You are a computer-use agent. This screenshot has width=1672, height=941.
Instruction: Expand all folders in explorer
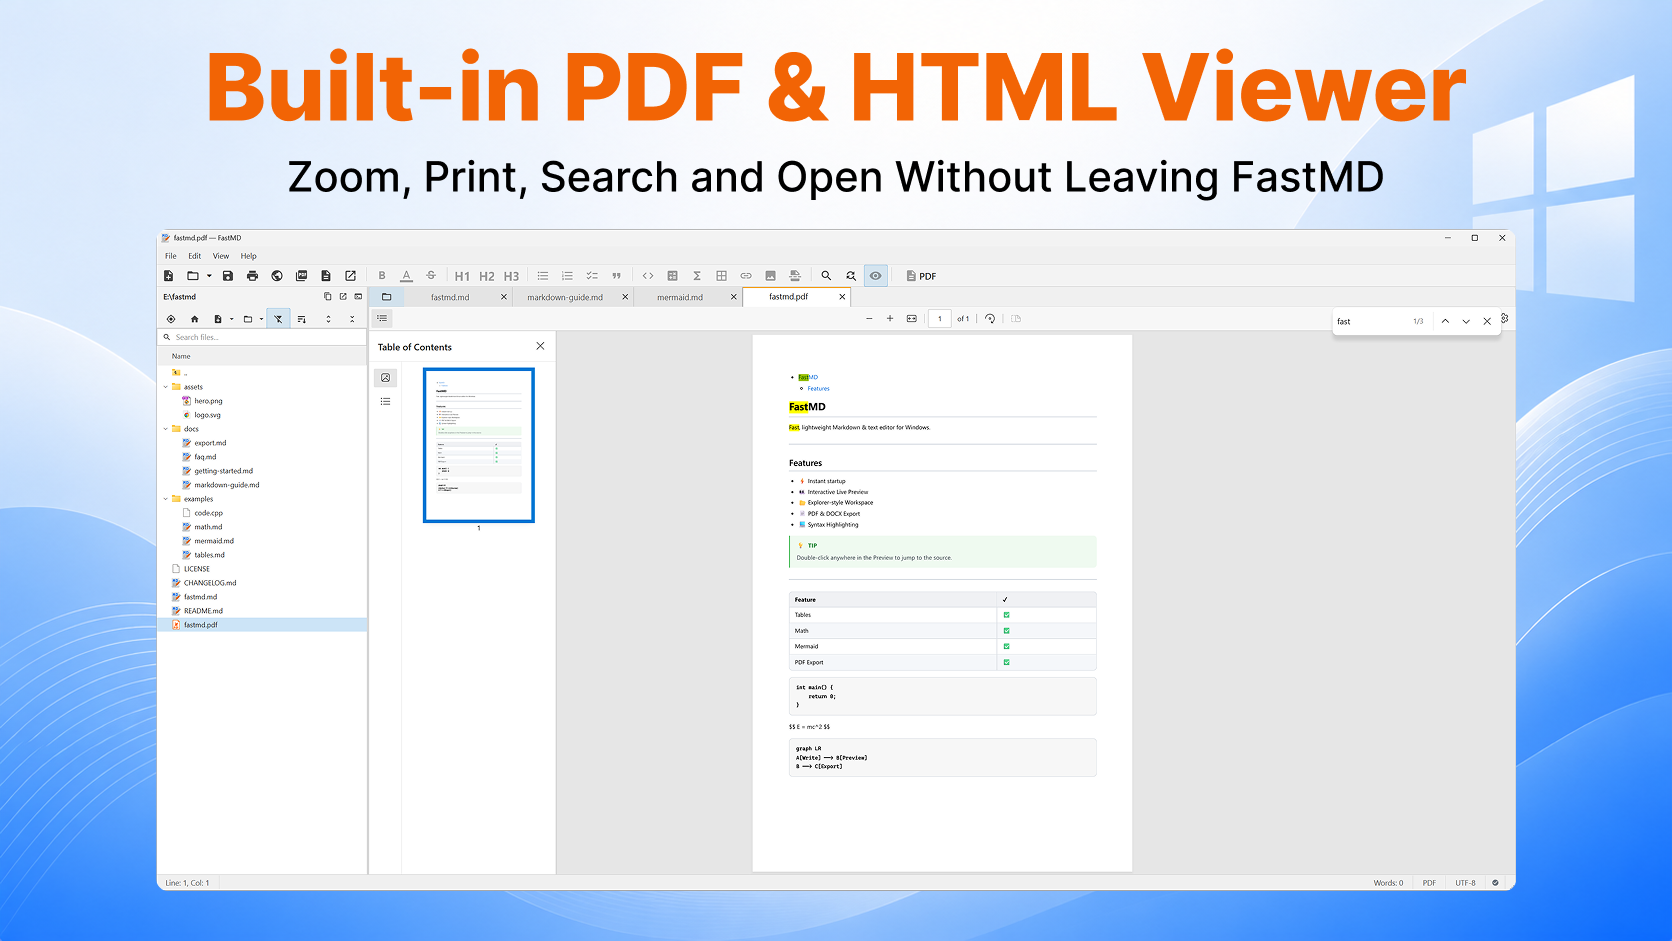(328, 319)
